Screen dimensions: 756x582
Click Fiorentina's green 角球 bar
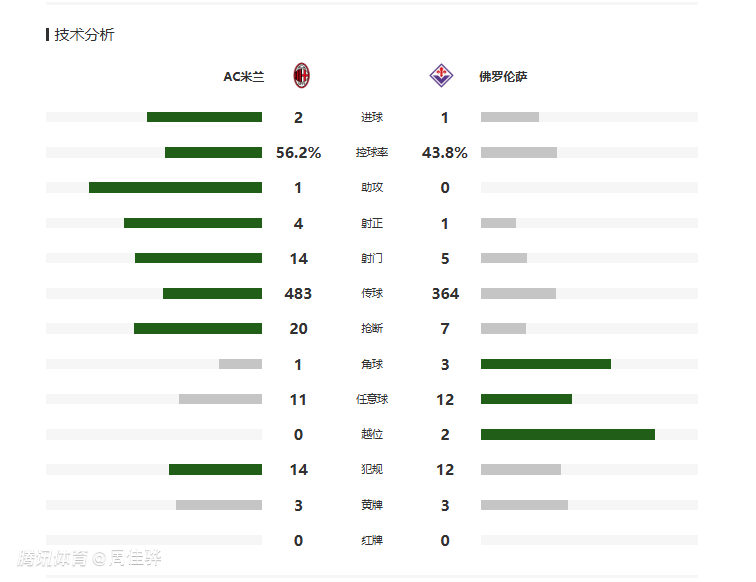click(545, 364)
